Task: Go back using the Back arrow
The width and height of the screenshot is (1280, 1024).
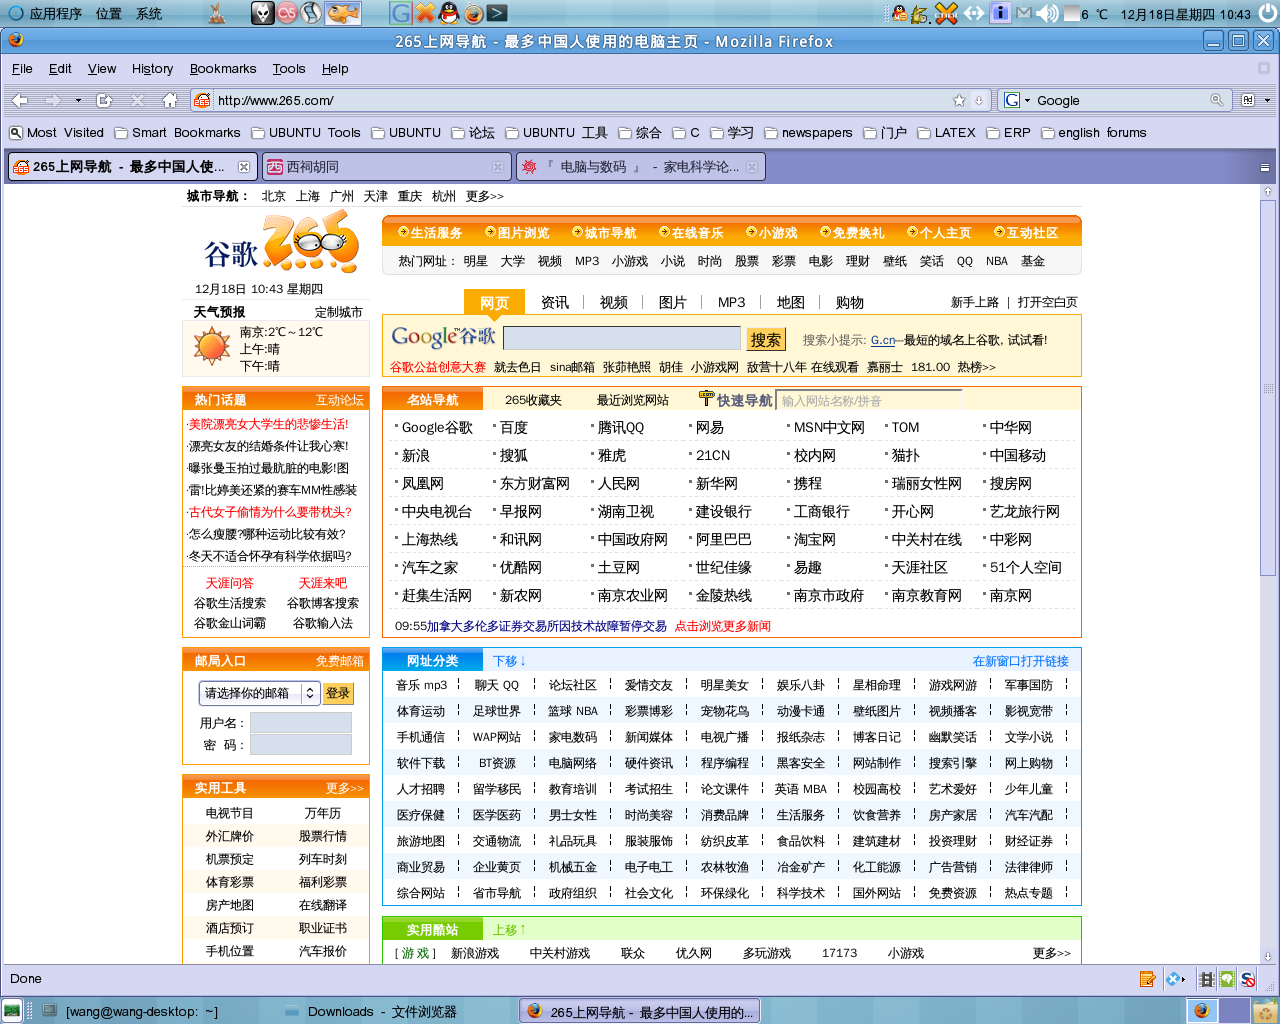Action: 20,100
